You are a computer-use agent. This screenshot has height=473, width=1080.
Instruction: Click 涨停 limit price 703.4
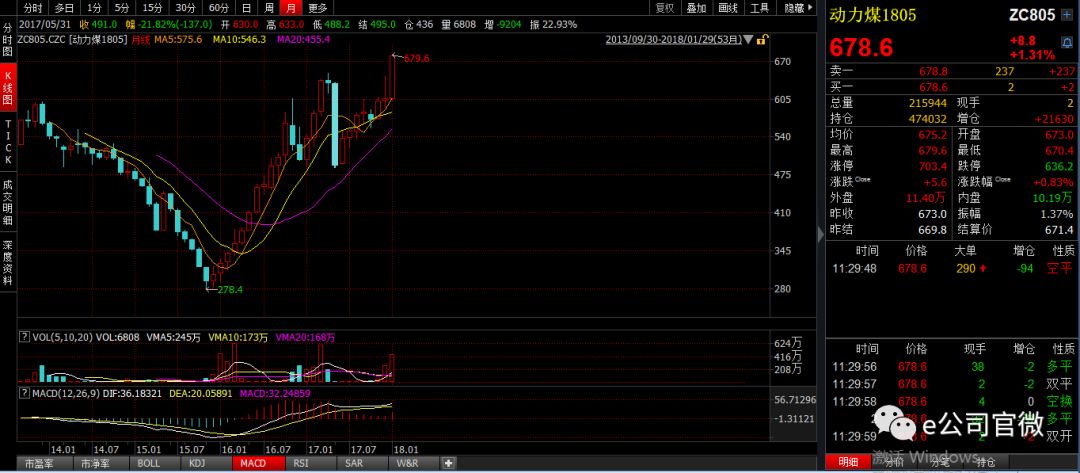pyautogui.click(x=933, y=167)
